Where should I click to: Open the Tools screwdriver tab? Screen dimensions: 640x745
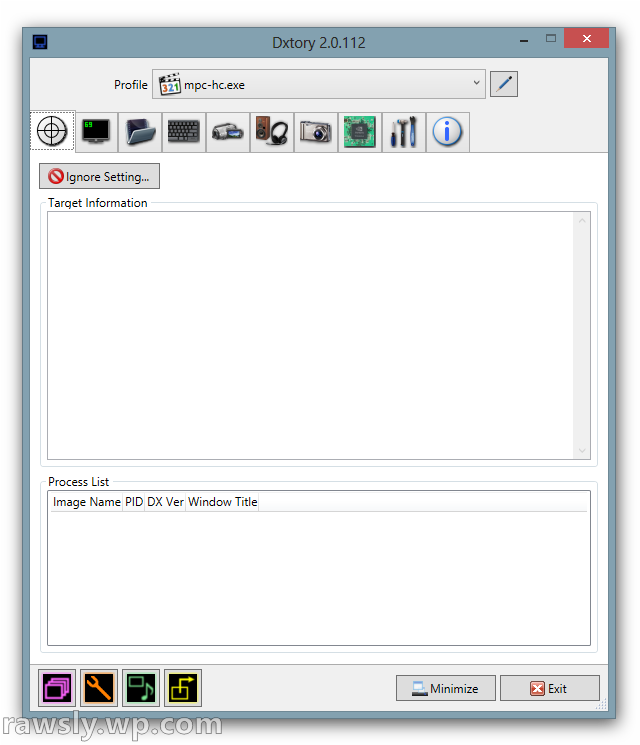click(x=403, y=132)
